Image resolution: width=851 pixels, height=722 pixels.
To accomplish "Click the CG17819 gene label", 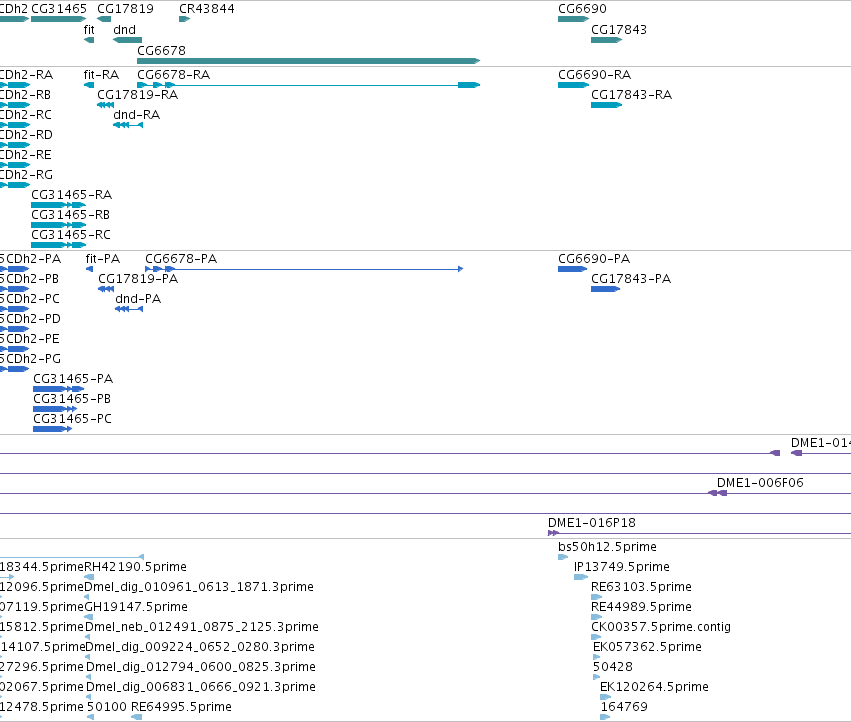I will pyautogui.click(x=125, y=9).
